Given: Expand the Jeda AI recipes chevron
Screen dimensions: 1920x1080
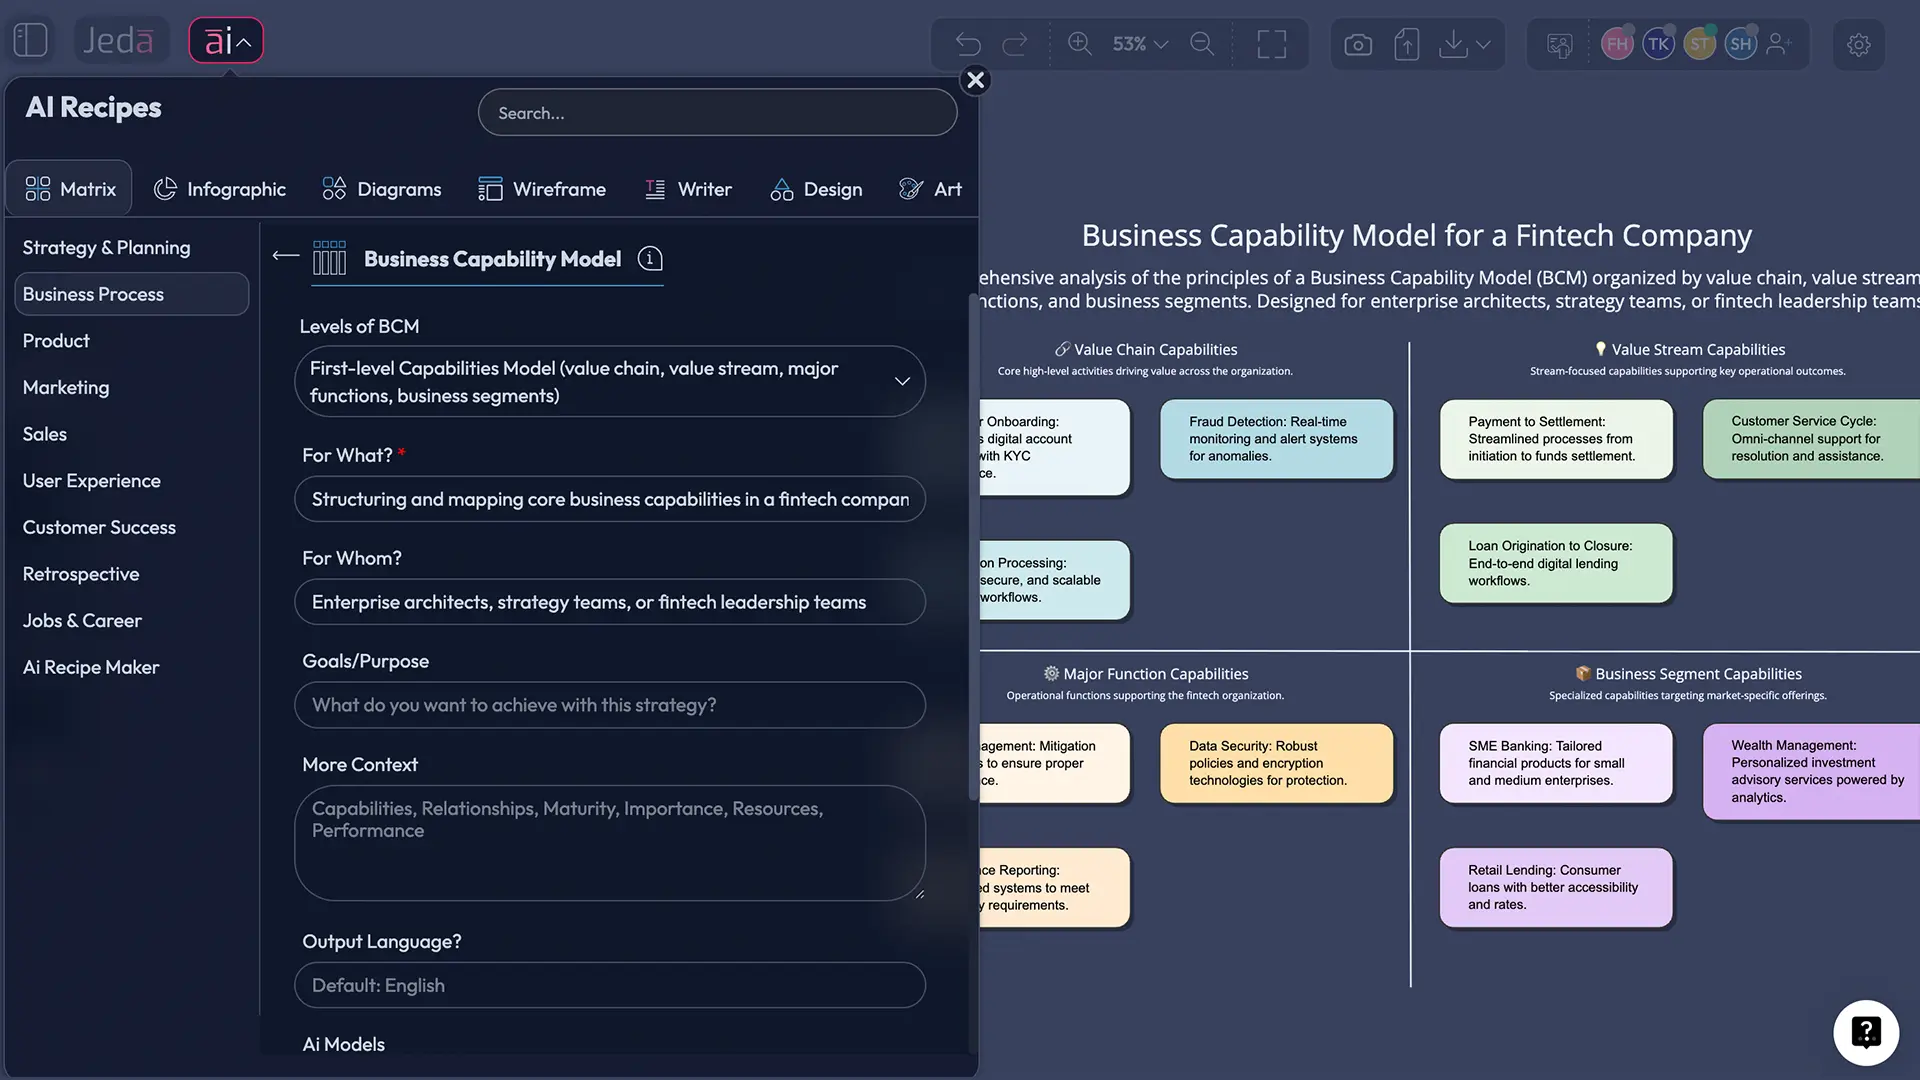Looking at the screenshot, I should pos(243,40).
